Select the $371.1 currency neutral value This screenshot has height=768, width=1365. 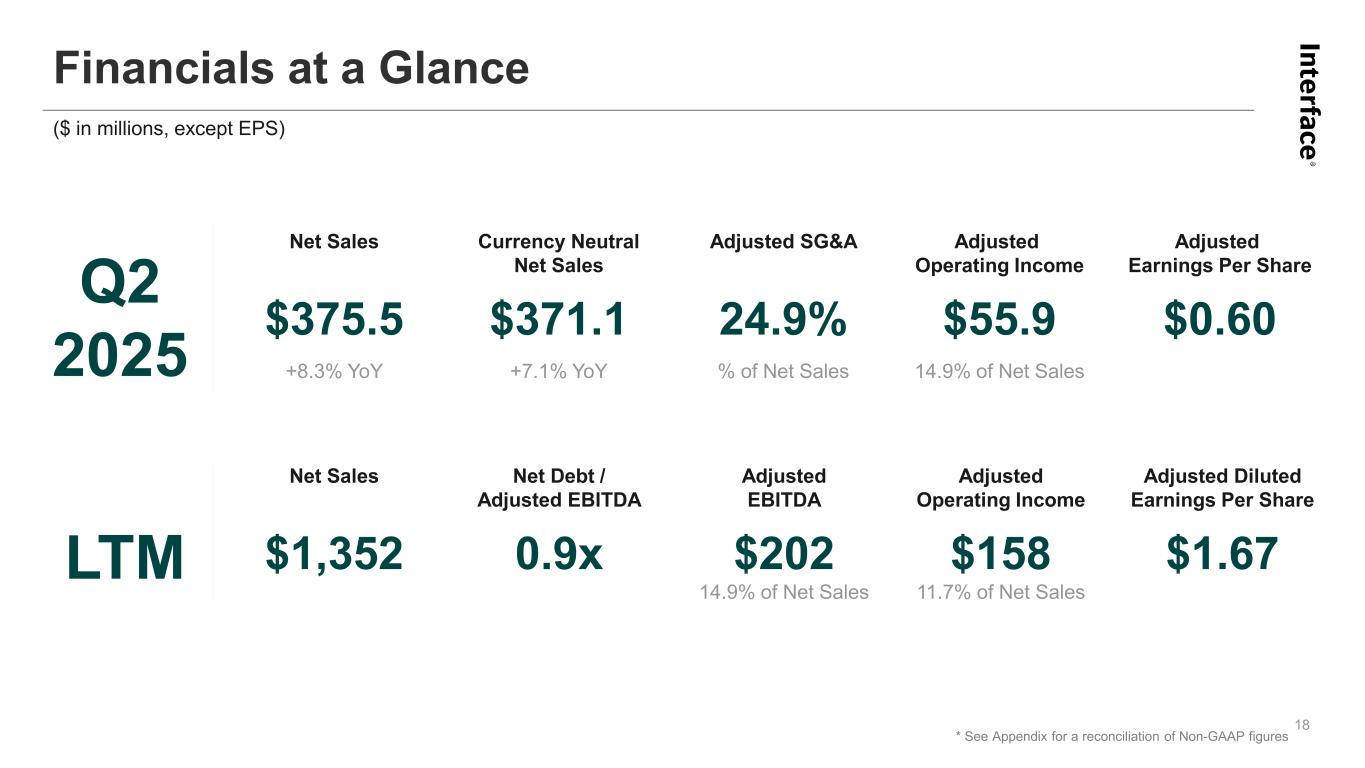pyautogui.click(x=558, y=319)
